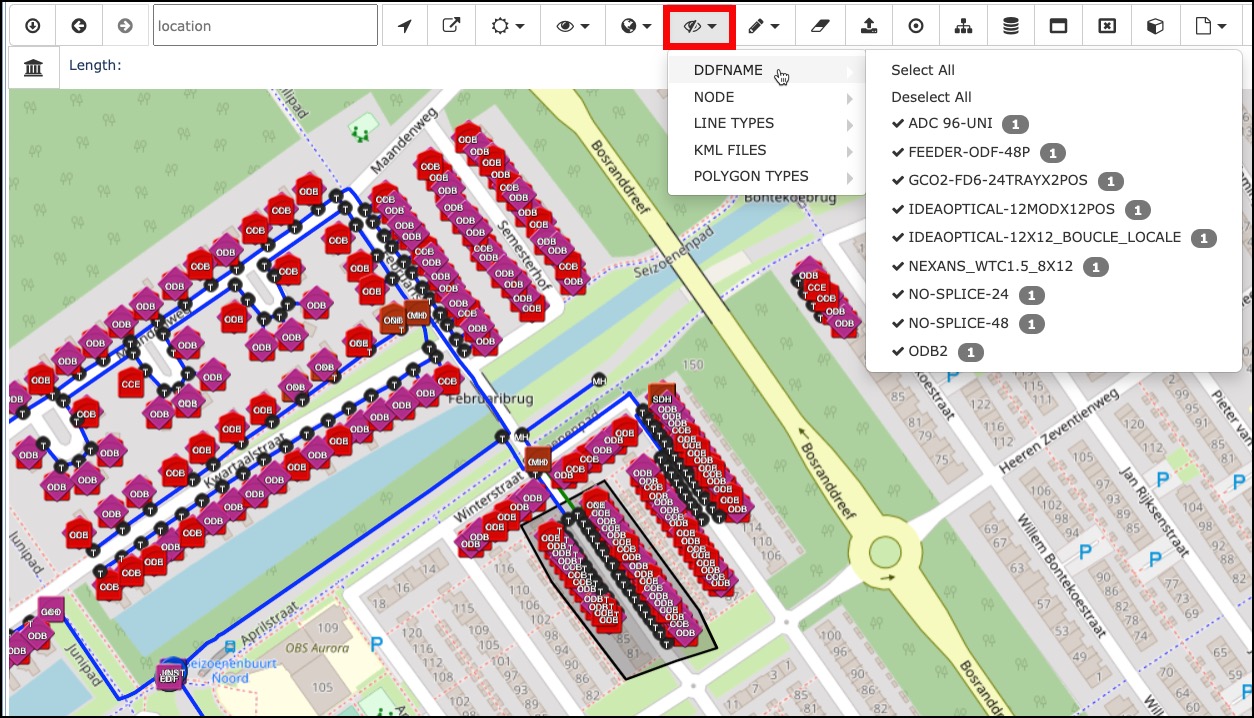This screenshot has height=718, width=1254.
Task: Click the network hierarchy sitemap icon
Action: tap(963, 26)
